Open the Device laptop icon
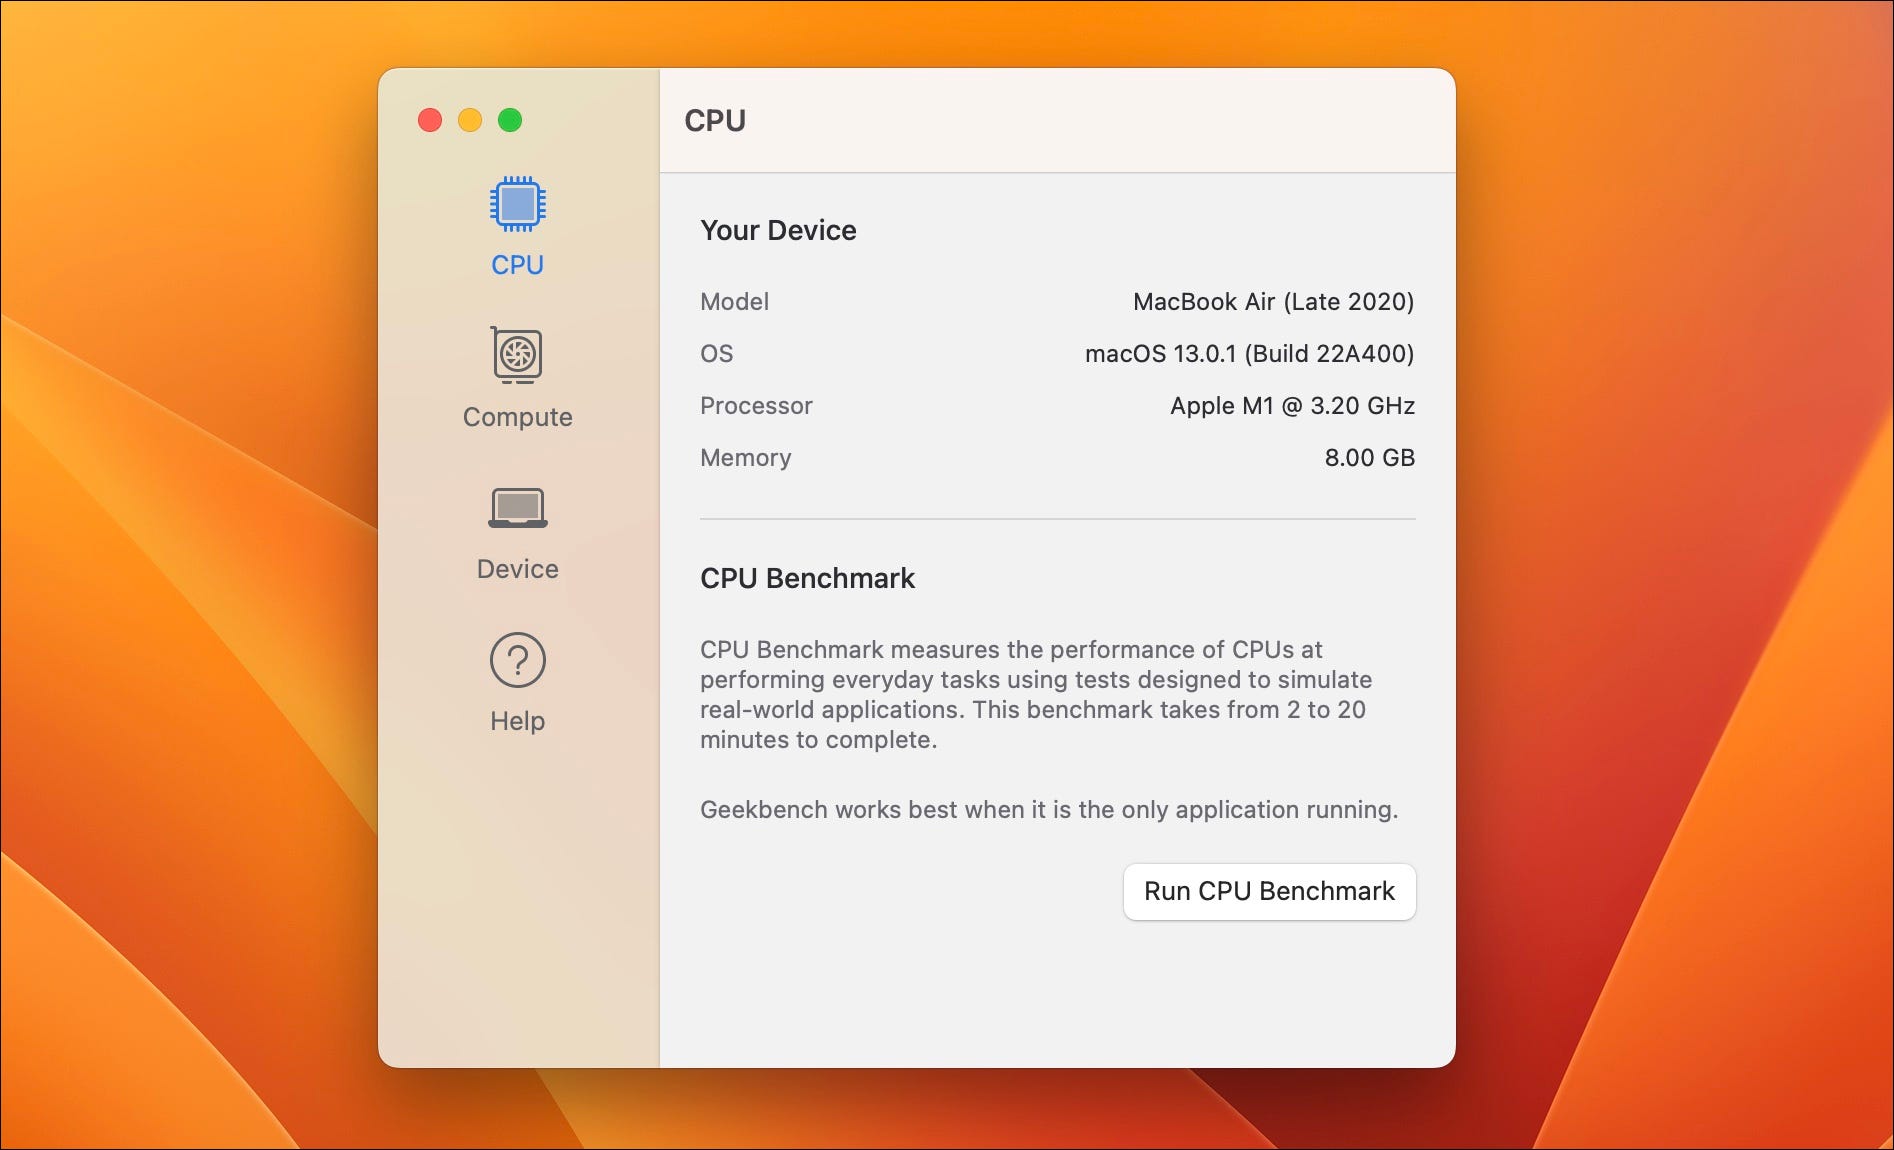 pyautogui.click(x=517, y=507)
